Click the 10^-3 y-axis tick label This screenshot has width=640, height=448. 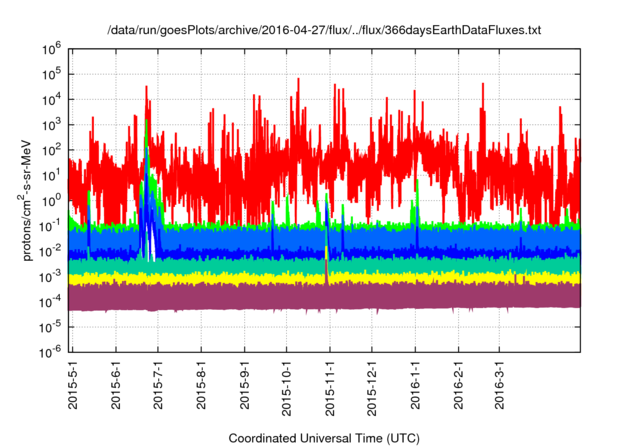pyautogui.click(x=50, y=277)
